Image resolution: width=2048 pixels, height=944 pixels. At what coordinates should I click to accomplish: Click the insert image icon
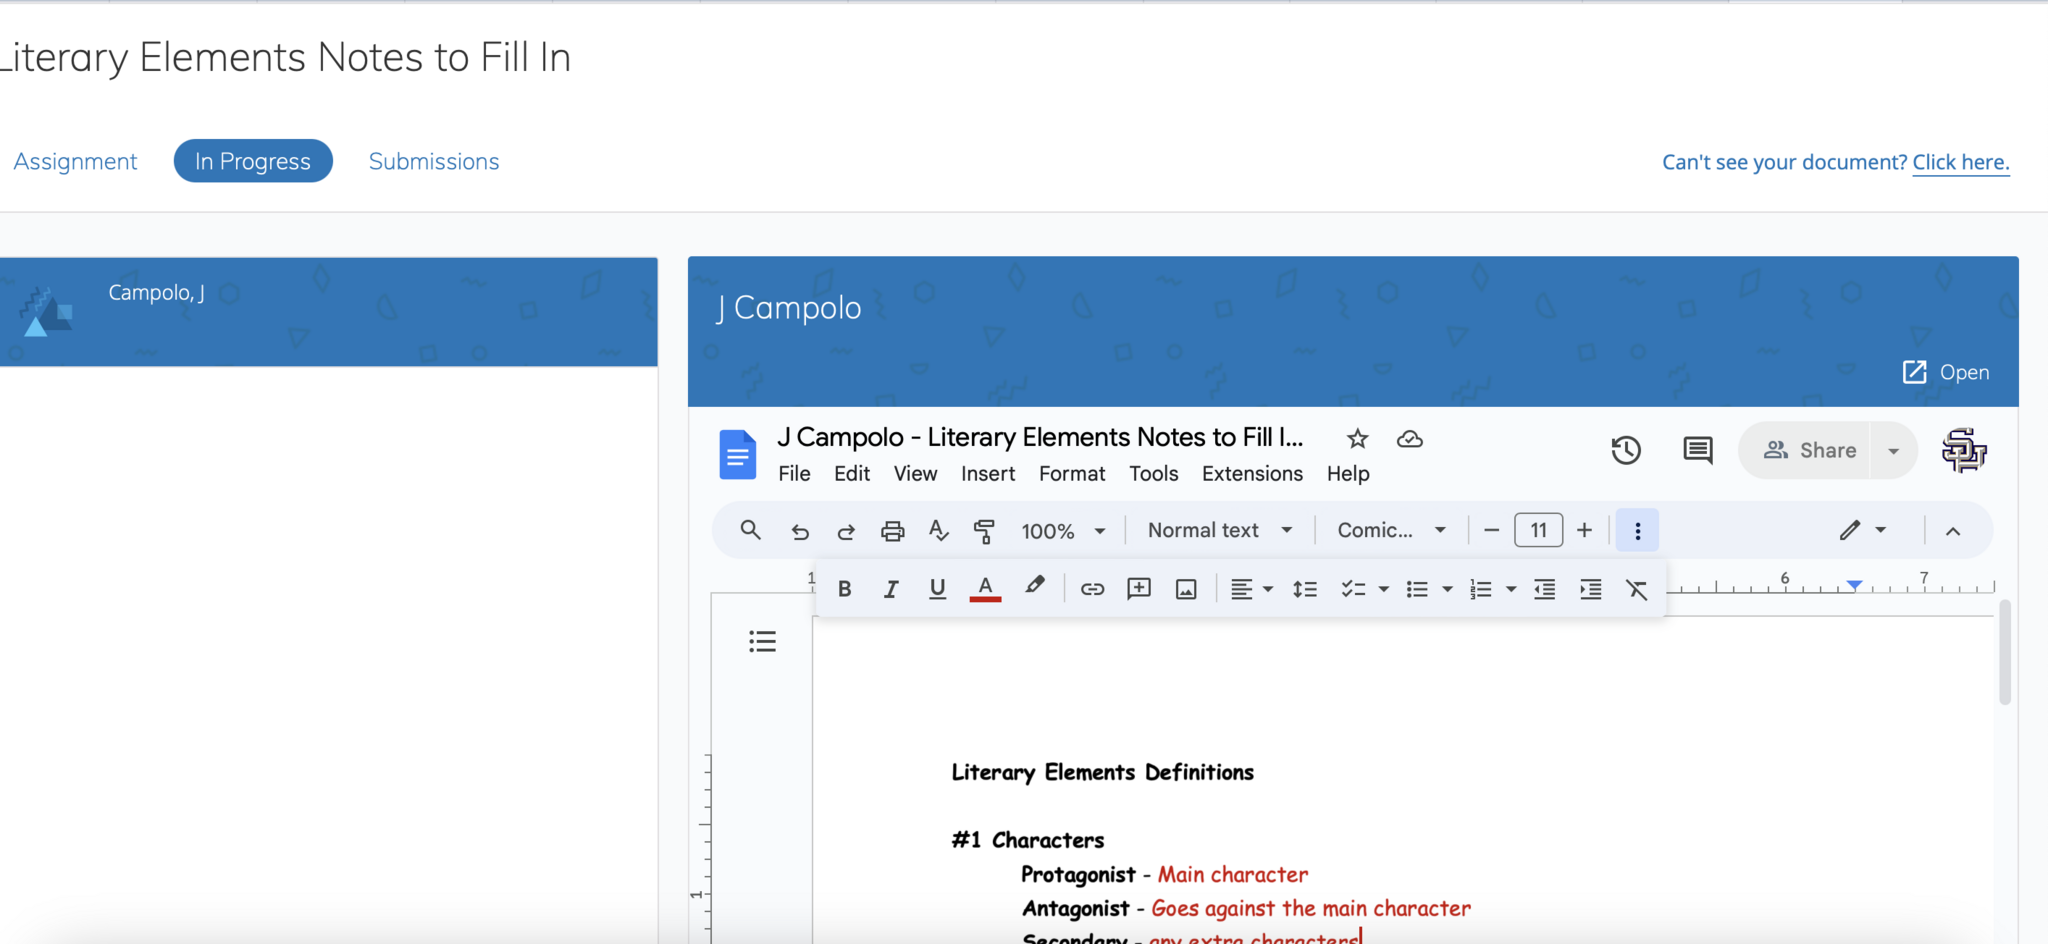point(1186,589)
